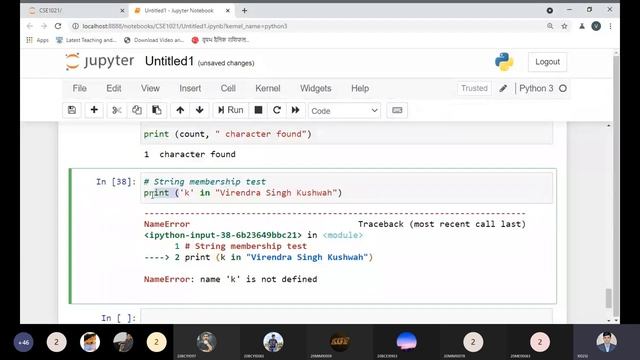This screenshot has height=360, width=640.
Task: Click the zoom magnifier in address bar
Action: [x=550, y=26]
